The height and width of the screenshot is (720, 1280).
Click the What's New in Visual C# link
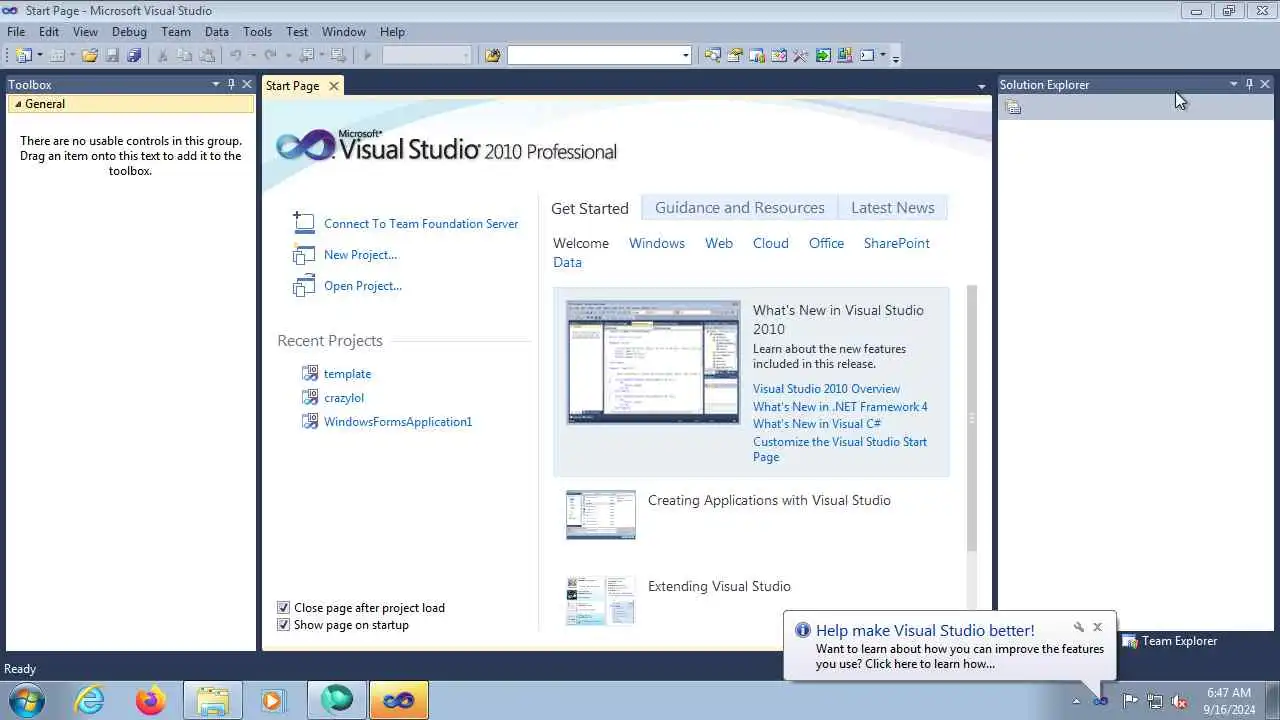pyautogui.click(x=817, y=424)
